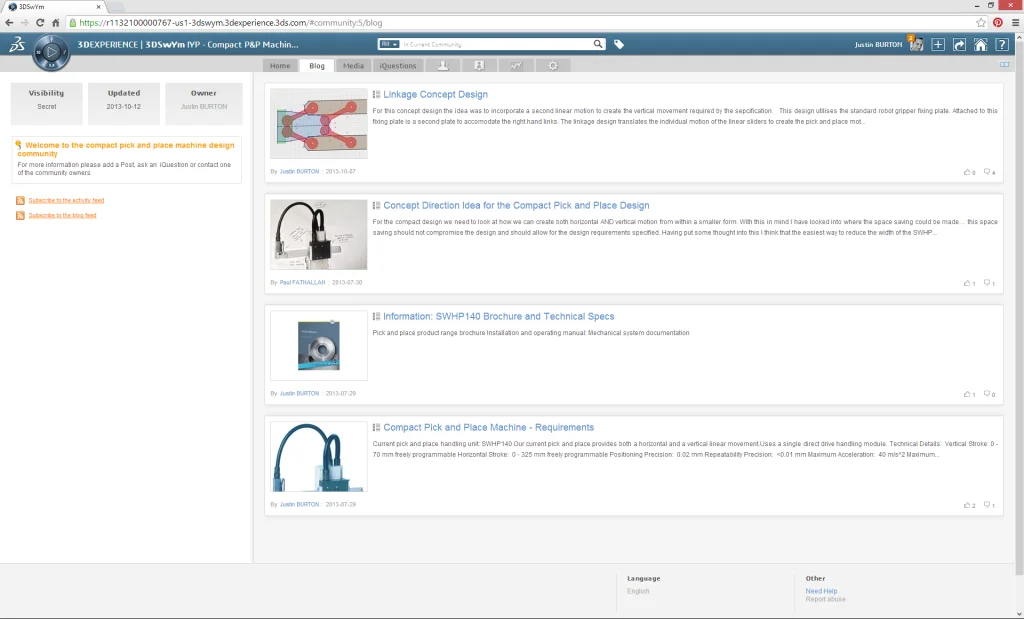Click the plus add-content icon

[x=938, y=44]
